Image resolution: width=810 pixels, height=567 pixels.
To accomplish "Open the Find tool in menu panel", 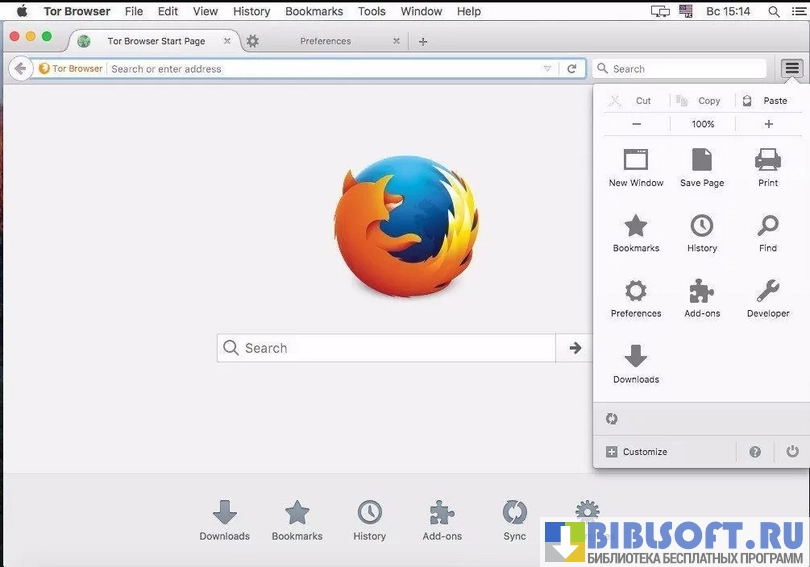I will pyautogui.click(x=767, y=226).
